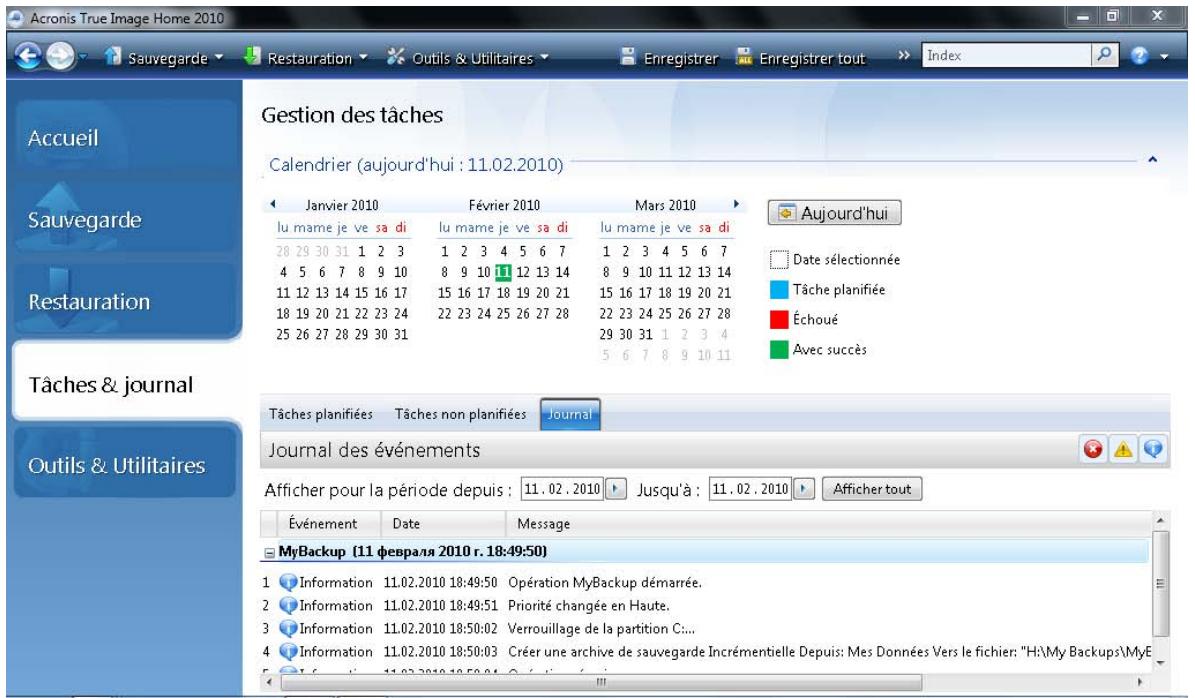Show previous month with left calendar arrow
Screen dimensions: 1195x698
tap(273, 204)
